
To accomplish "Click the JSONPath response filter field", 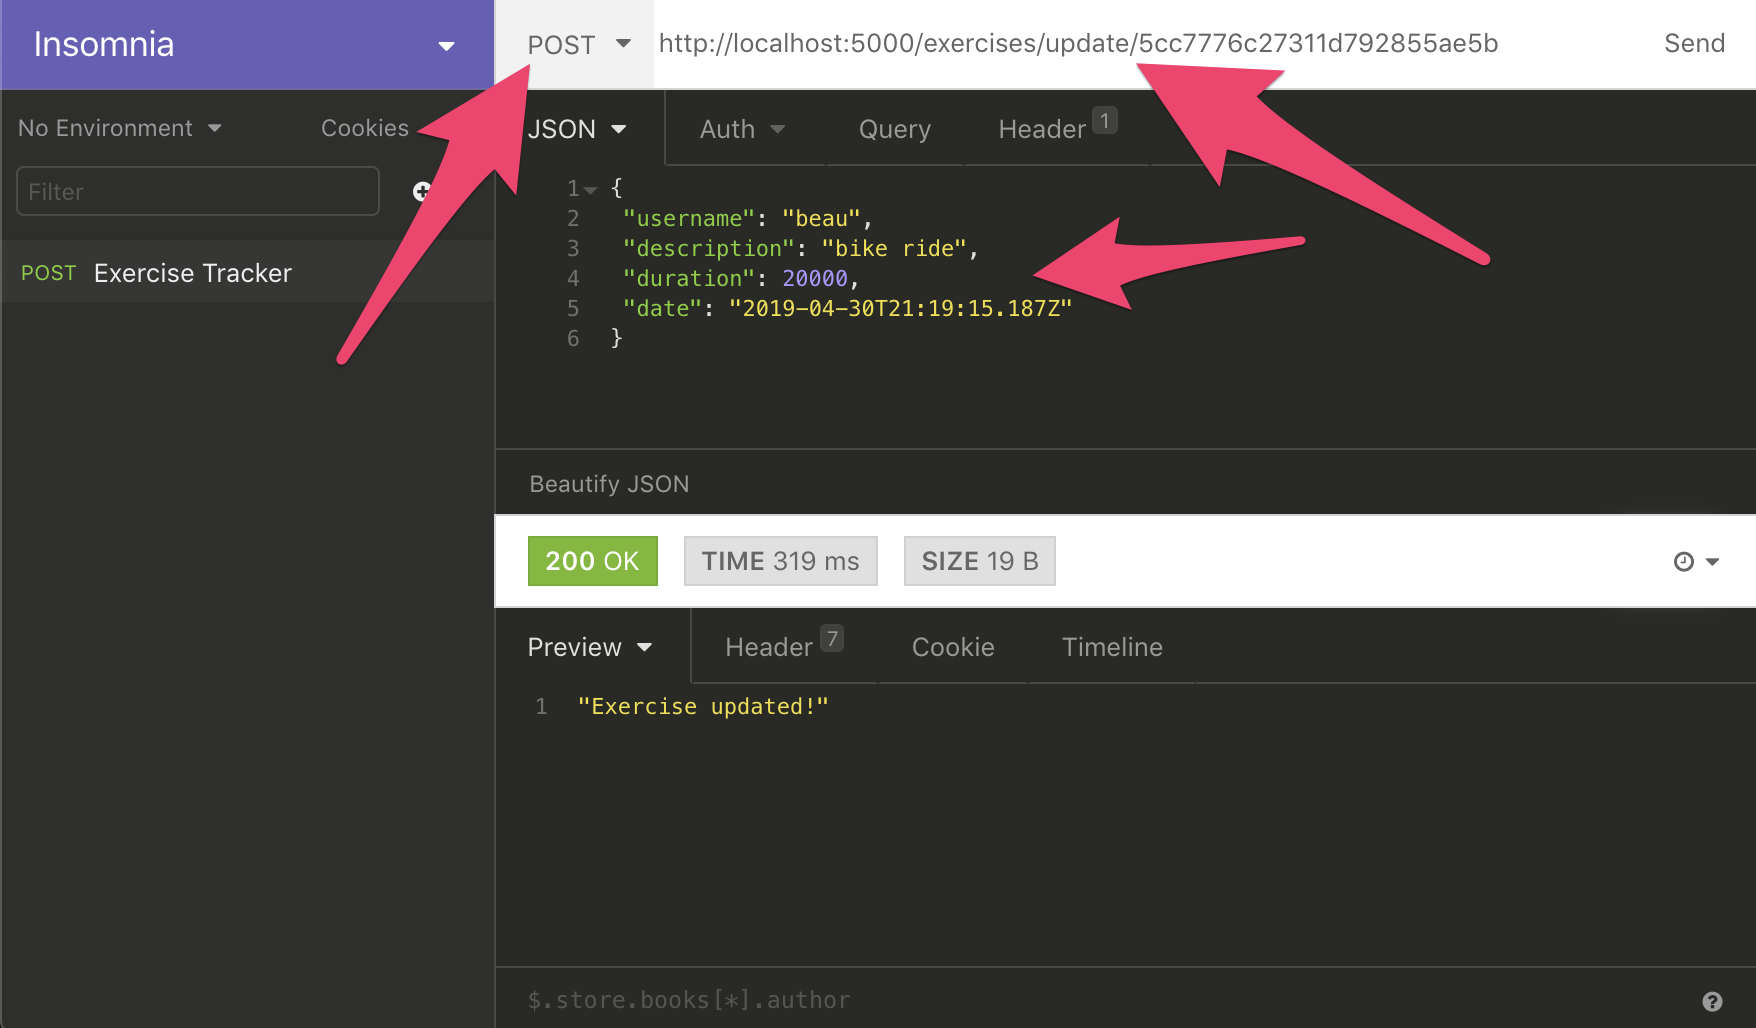I will (x=900, y=999).
